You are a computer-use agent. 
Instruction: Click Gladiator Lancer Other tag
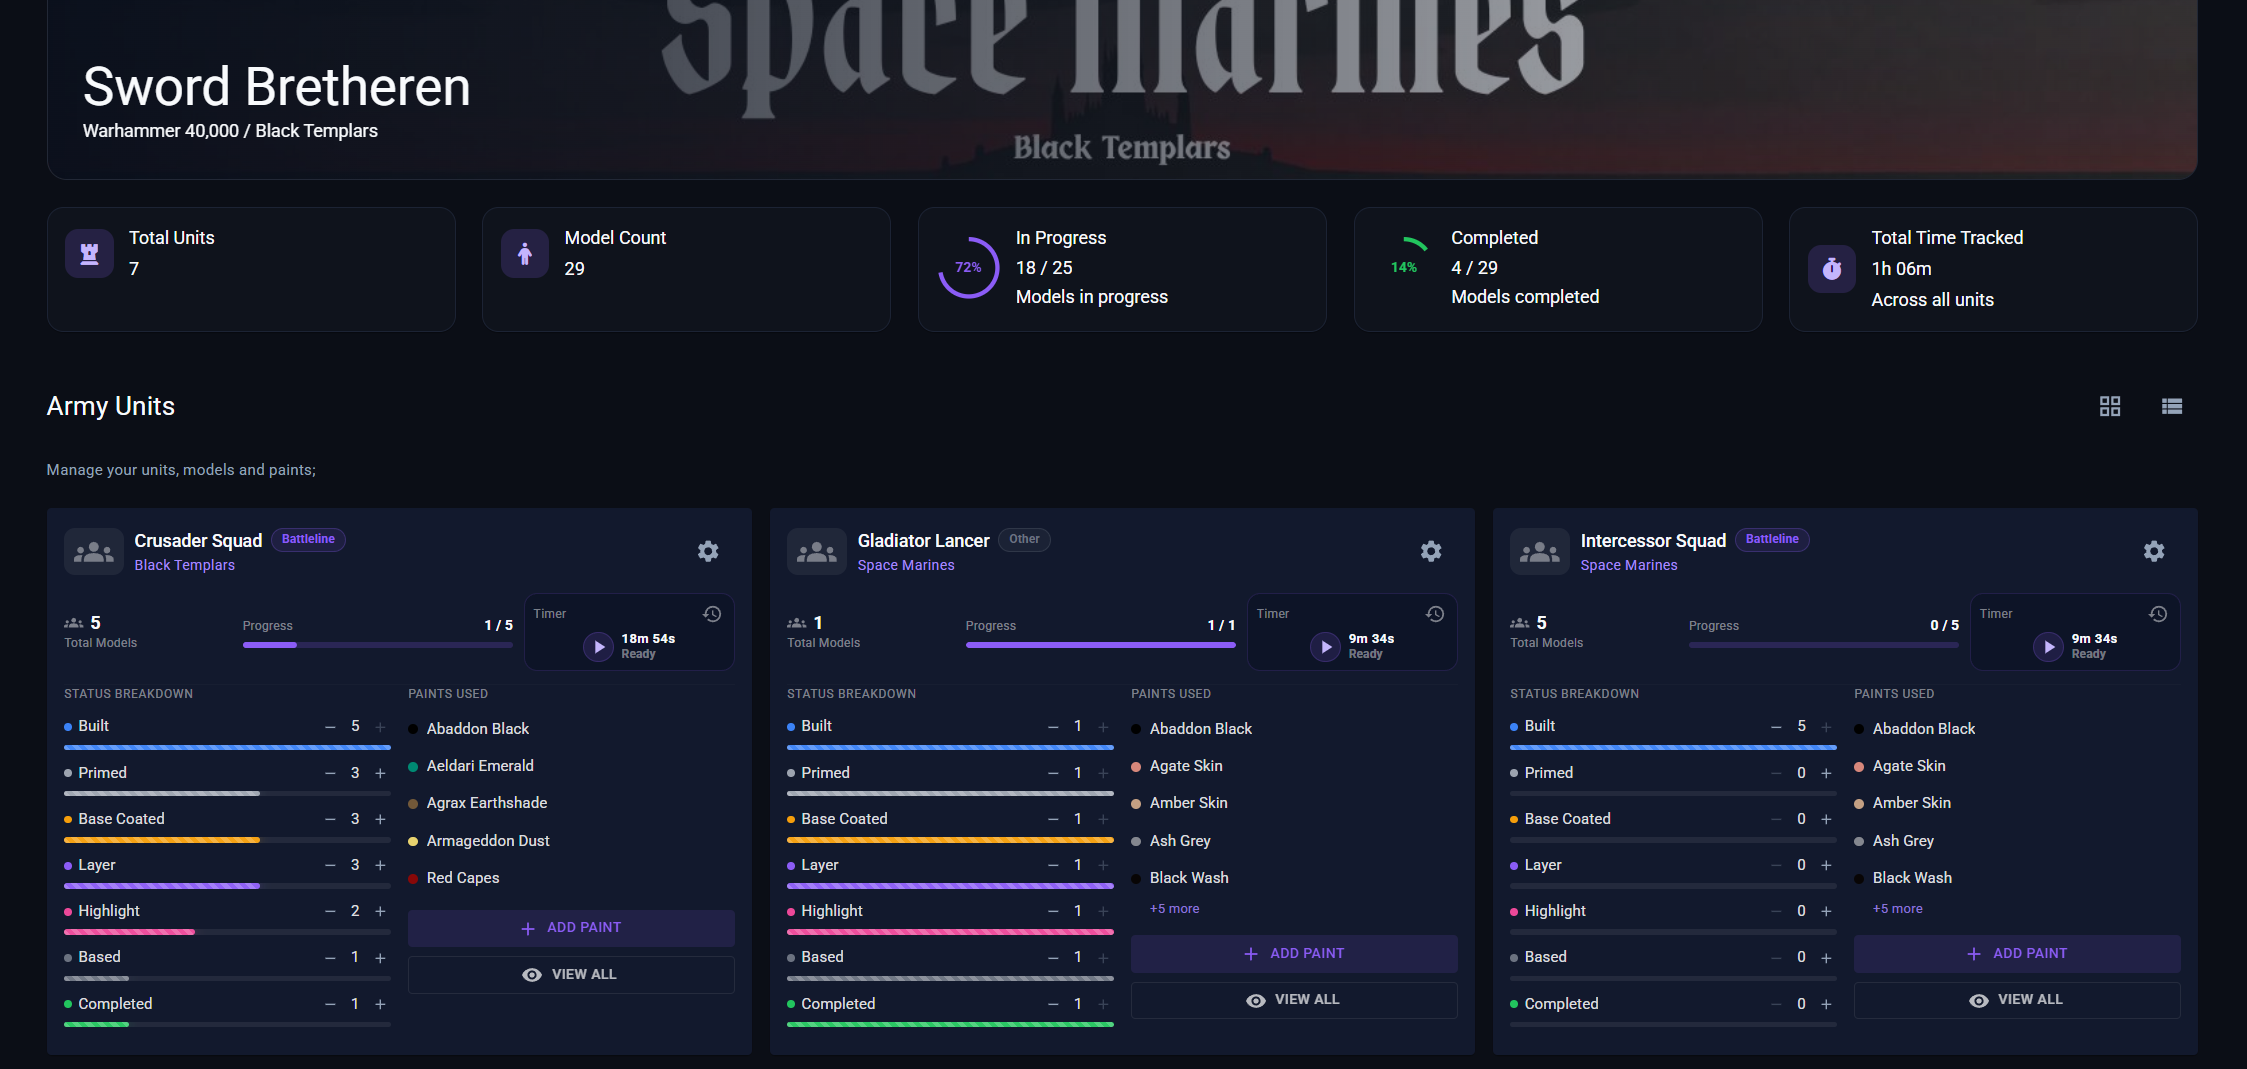pyautogui.click(x=1024, y=539)
